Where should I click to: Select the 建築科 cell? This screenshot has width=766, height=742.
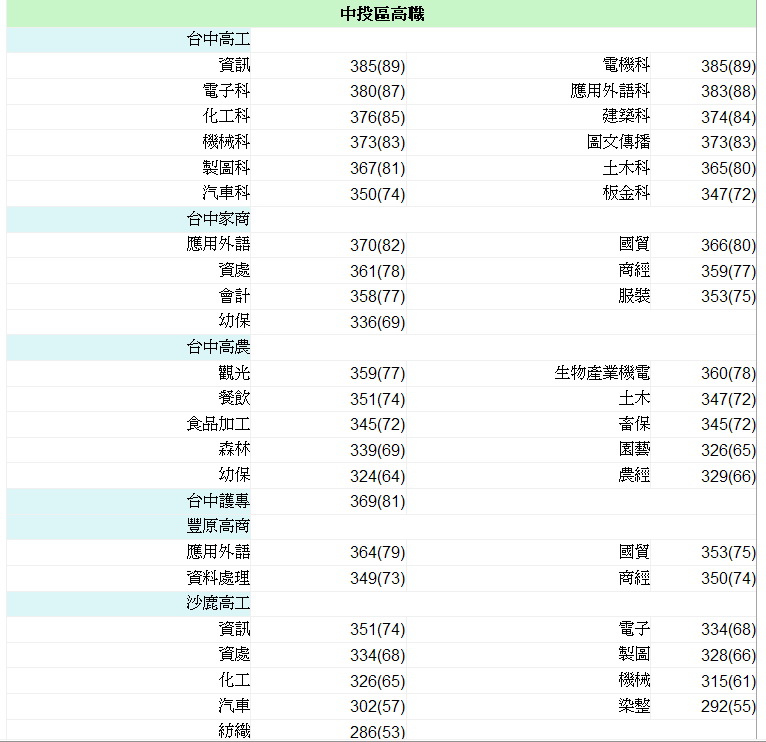(626, 116)
